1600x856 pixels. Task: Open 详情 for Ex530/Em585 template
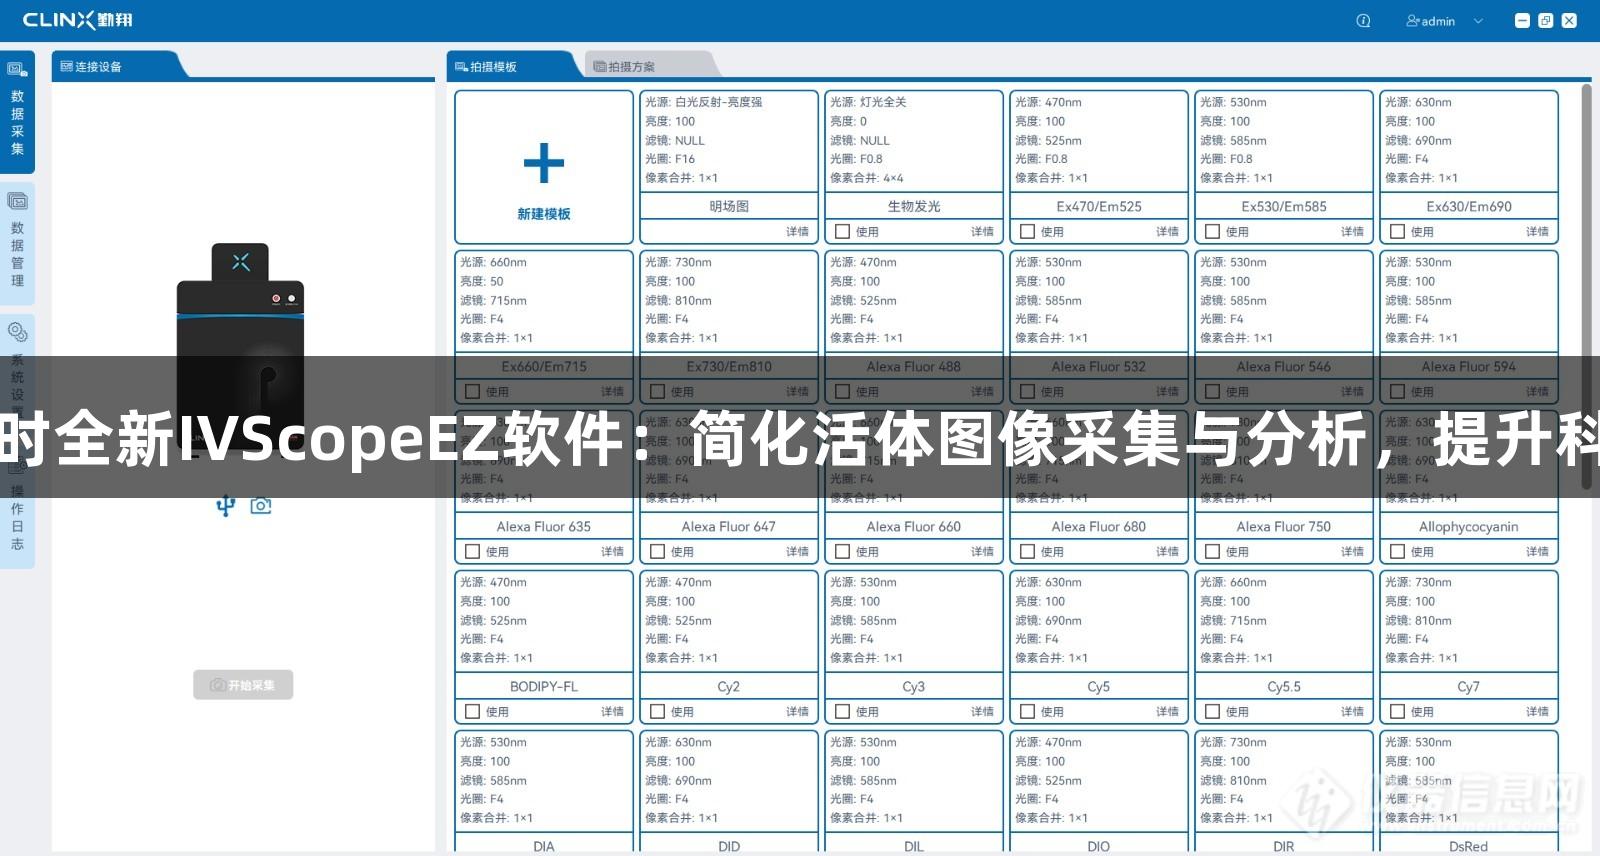click(x=1352, y=231)
